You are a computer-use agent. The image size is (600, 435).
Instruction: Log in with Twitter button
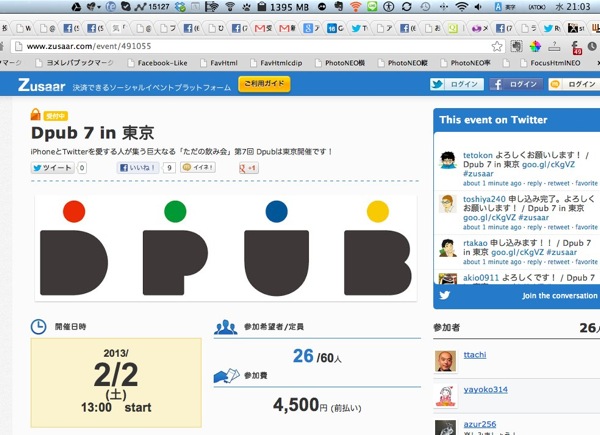pos(457,84)
